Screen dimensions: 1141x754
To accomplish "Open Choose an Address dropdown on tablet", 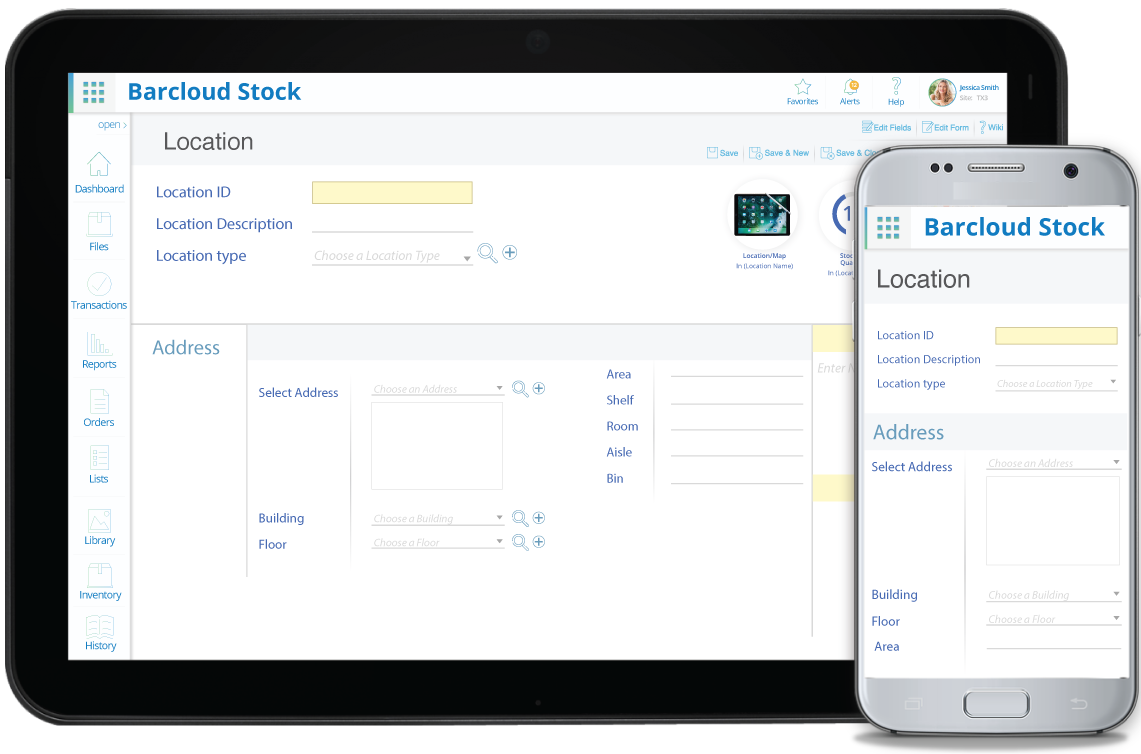I will pos(438,389).
